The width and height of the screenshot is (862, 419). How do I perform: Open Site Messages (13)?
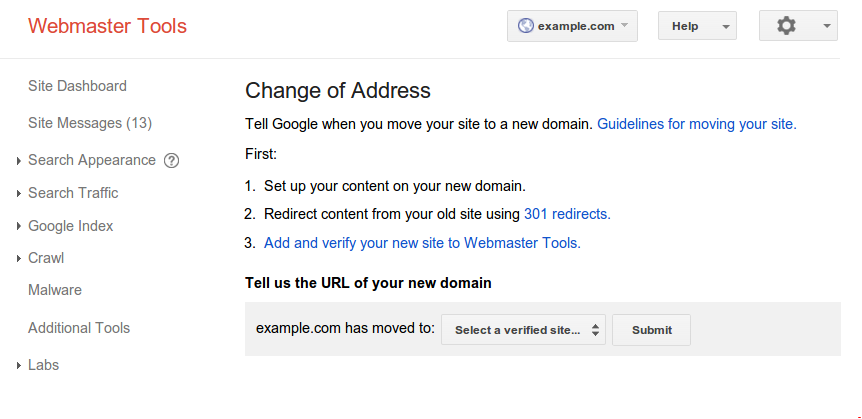(90, 123)
